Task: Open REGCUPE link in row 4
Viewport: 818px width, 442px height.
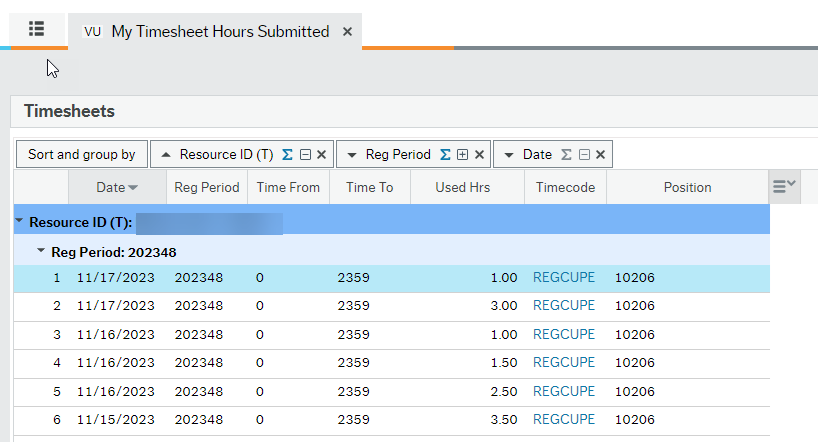Action: coord(564,362)
